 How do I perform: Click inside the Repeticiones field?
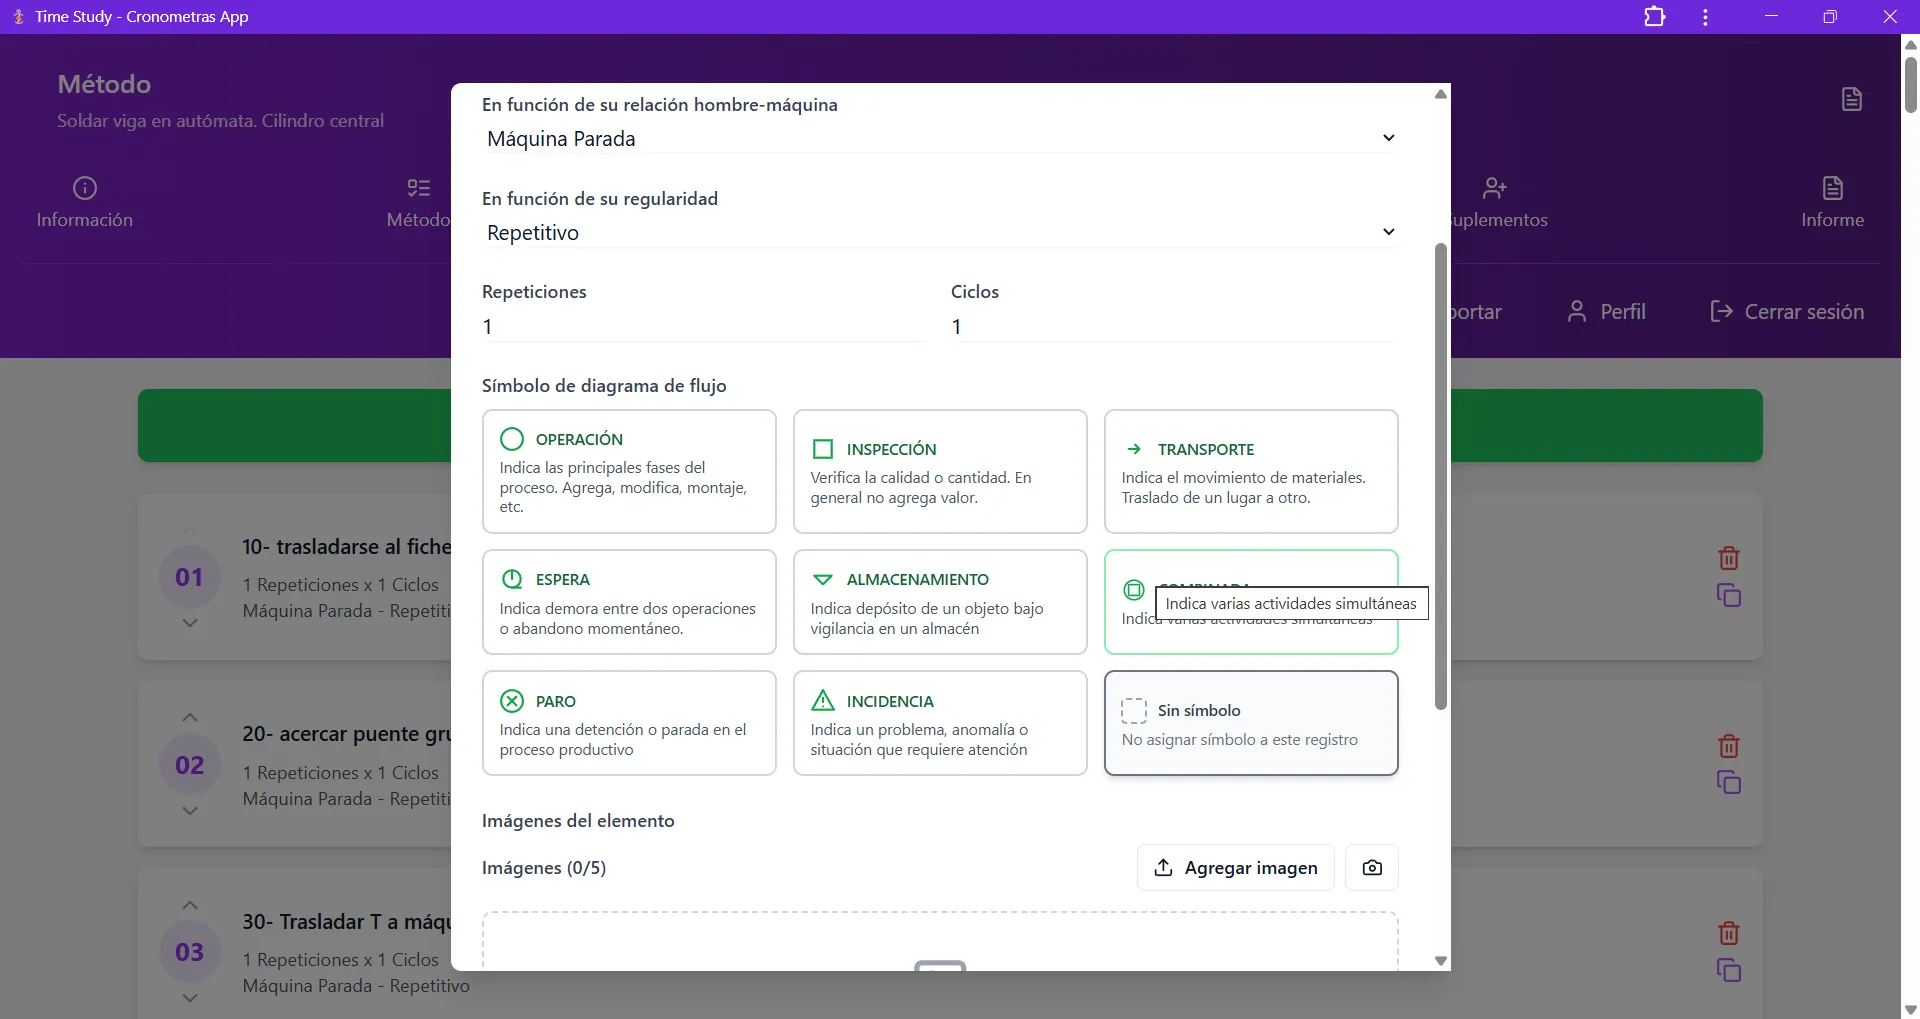700,326
